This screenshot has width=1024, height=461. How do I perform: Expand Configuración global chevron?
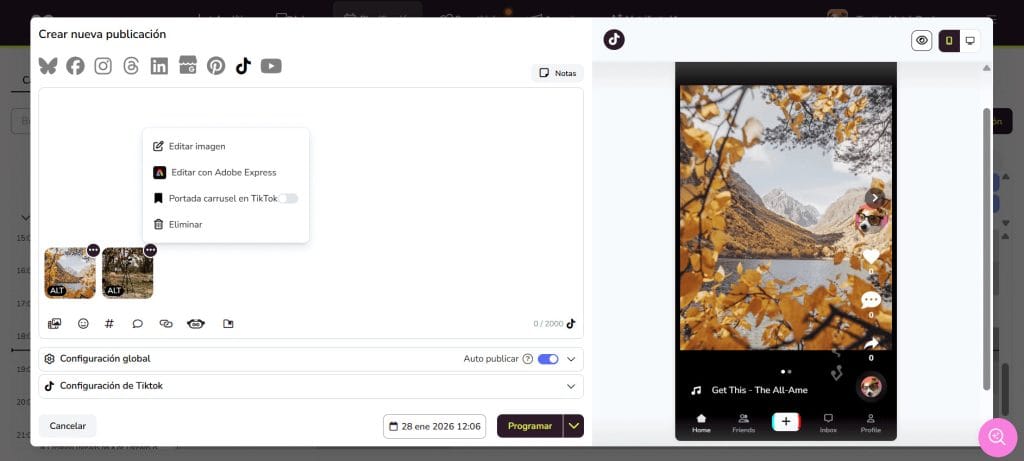[x=571, y=359]
